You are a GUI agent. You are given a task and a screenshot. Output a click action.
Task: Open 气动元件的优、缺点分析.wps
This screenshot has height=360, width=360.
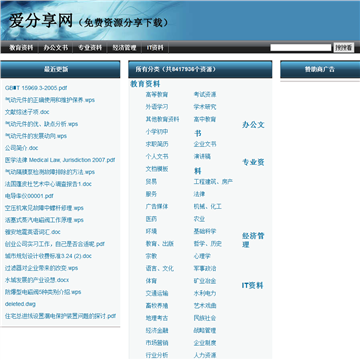[x=42, y=124]
